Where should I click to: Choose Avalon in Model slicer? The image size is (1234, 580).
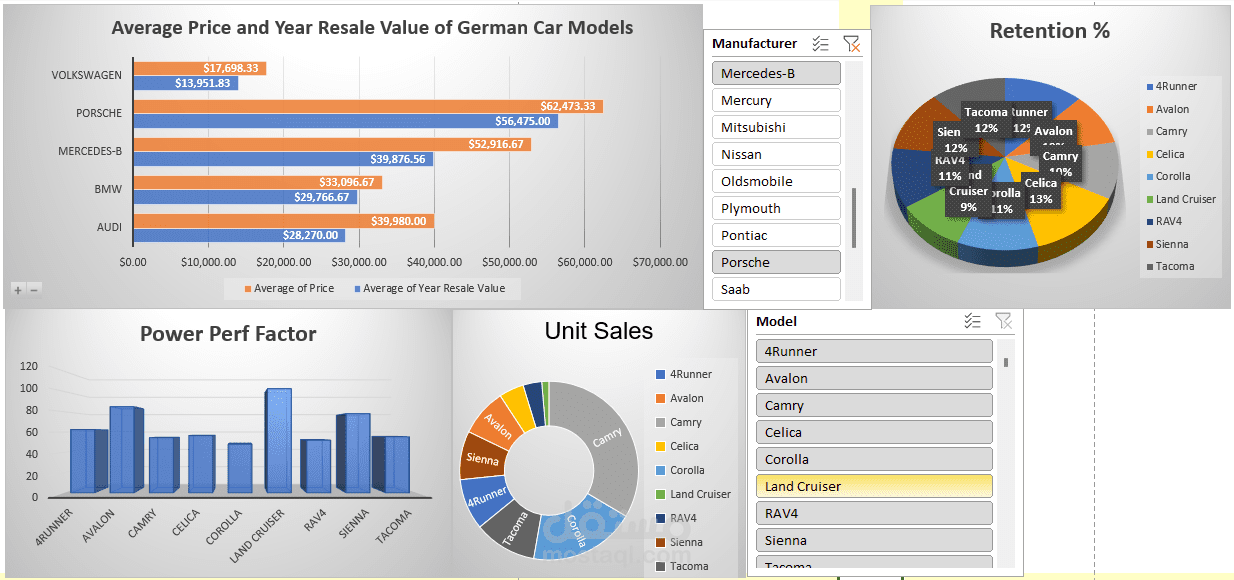click(x=874, y=378)
